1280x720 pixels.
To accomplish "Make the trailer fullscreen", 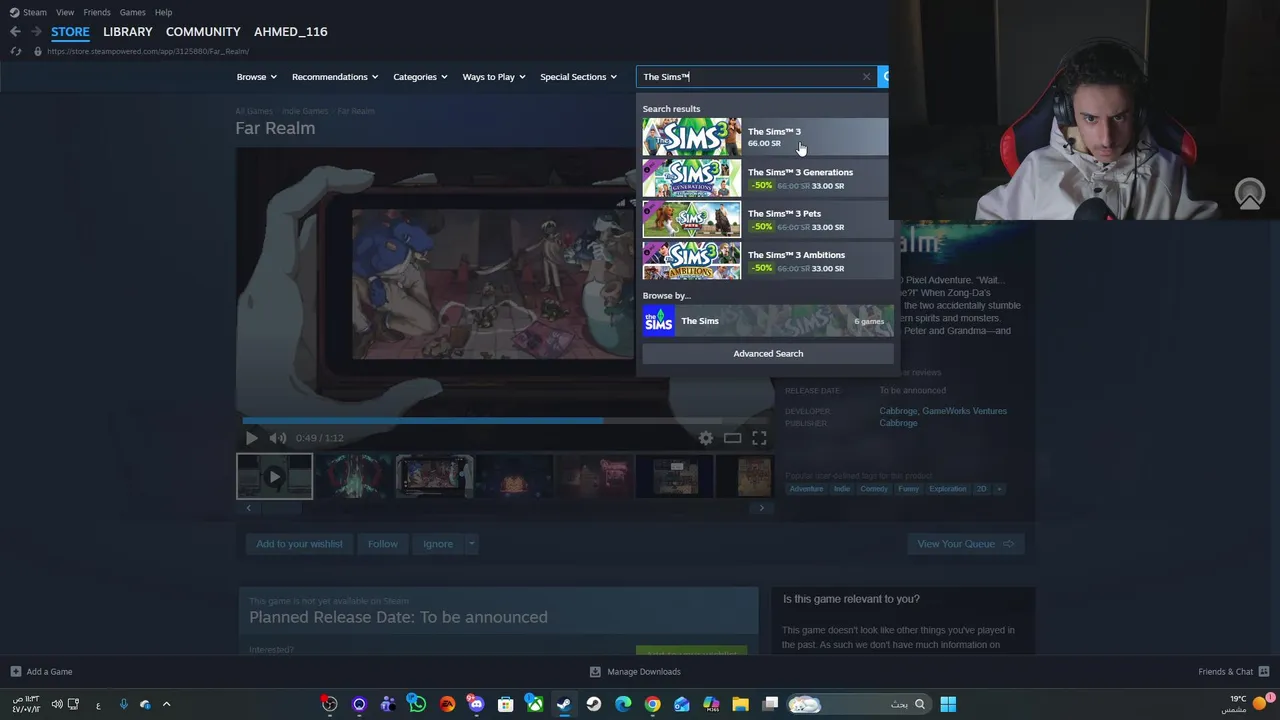I will click(x=759, y=438).
